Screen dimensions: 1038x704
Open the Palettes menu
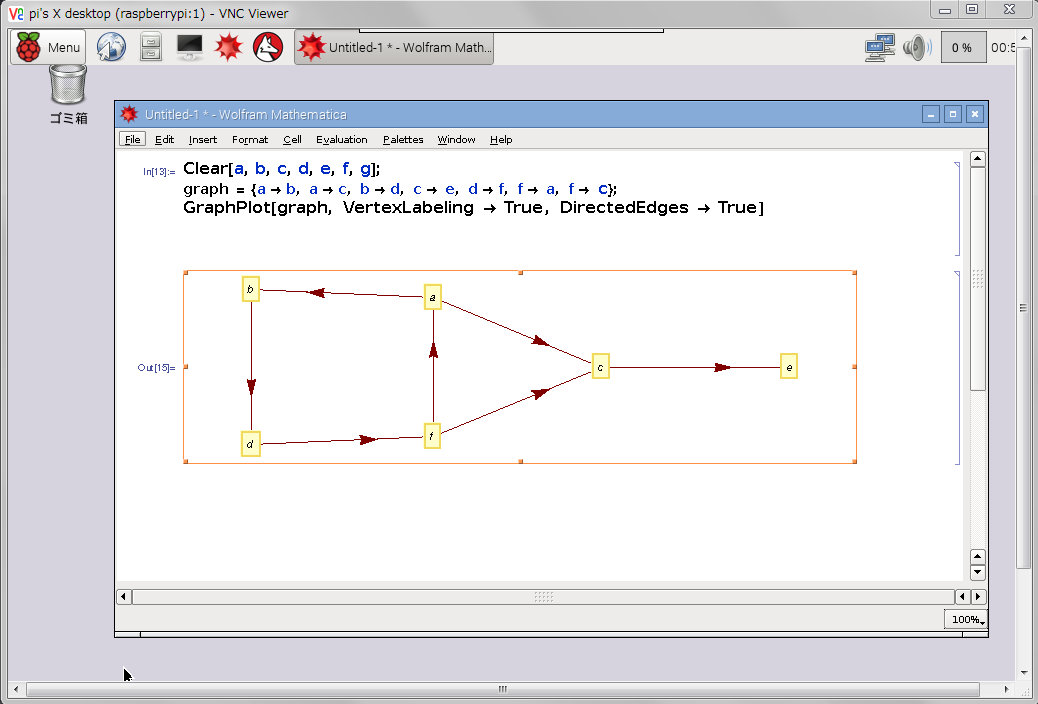tap(403, 139)
